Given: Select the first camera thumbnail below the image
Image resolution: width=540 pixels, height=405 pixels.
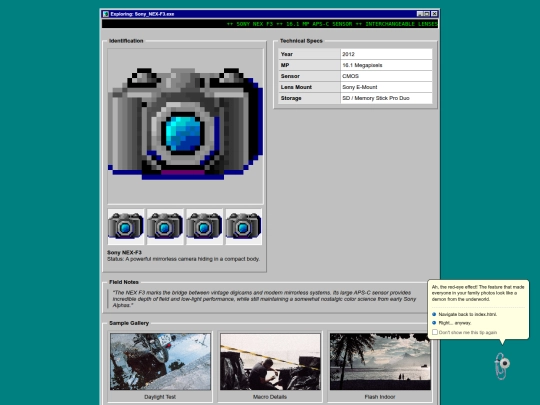Looking at the screenshot, I should pyautogui.click(x=126, y=227).
